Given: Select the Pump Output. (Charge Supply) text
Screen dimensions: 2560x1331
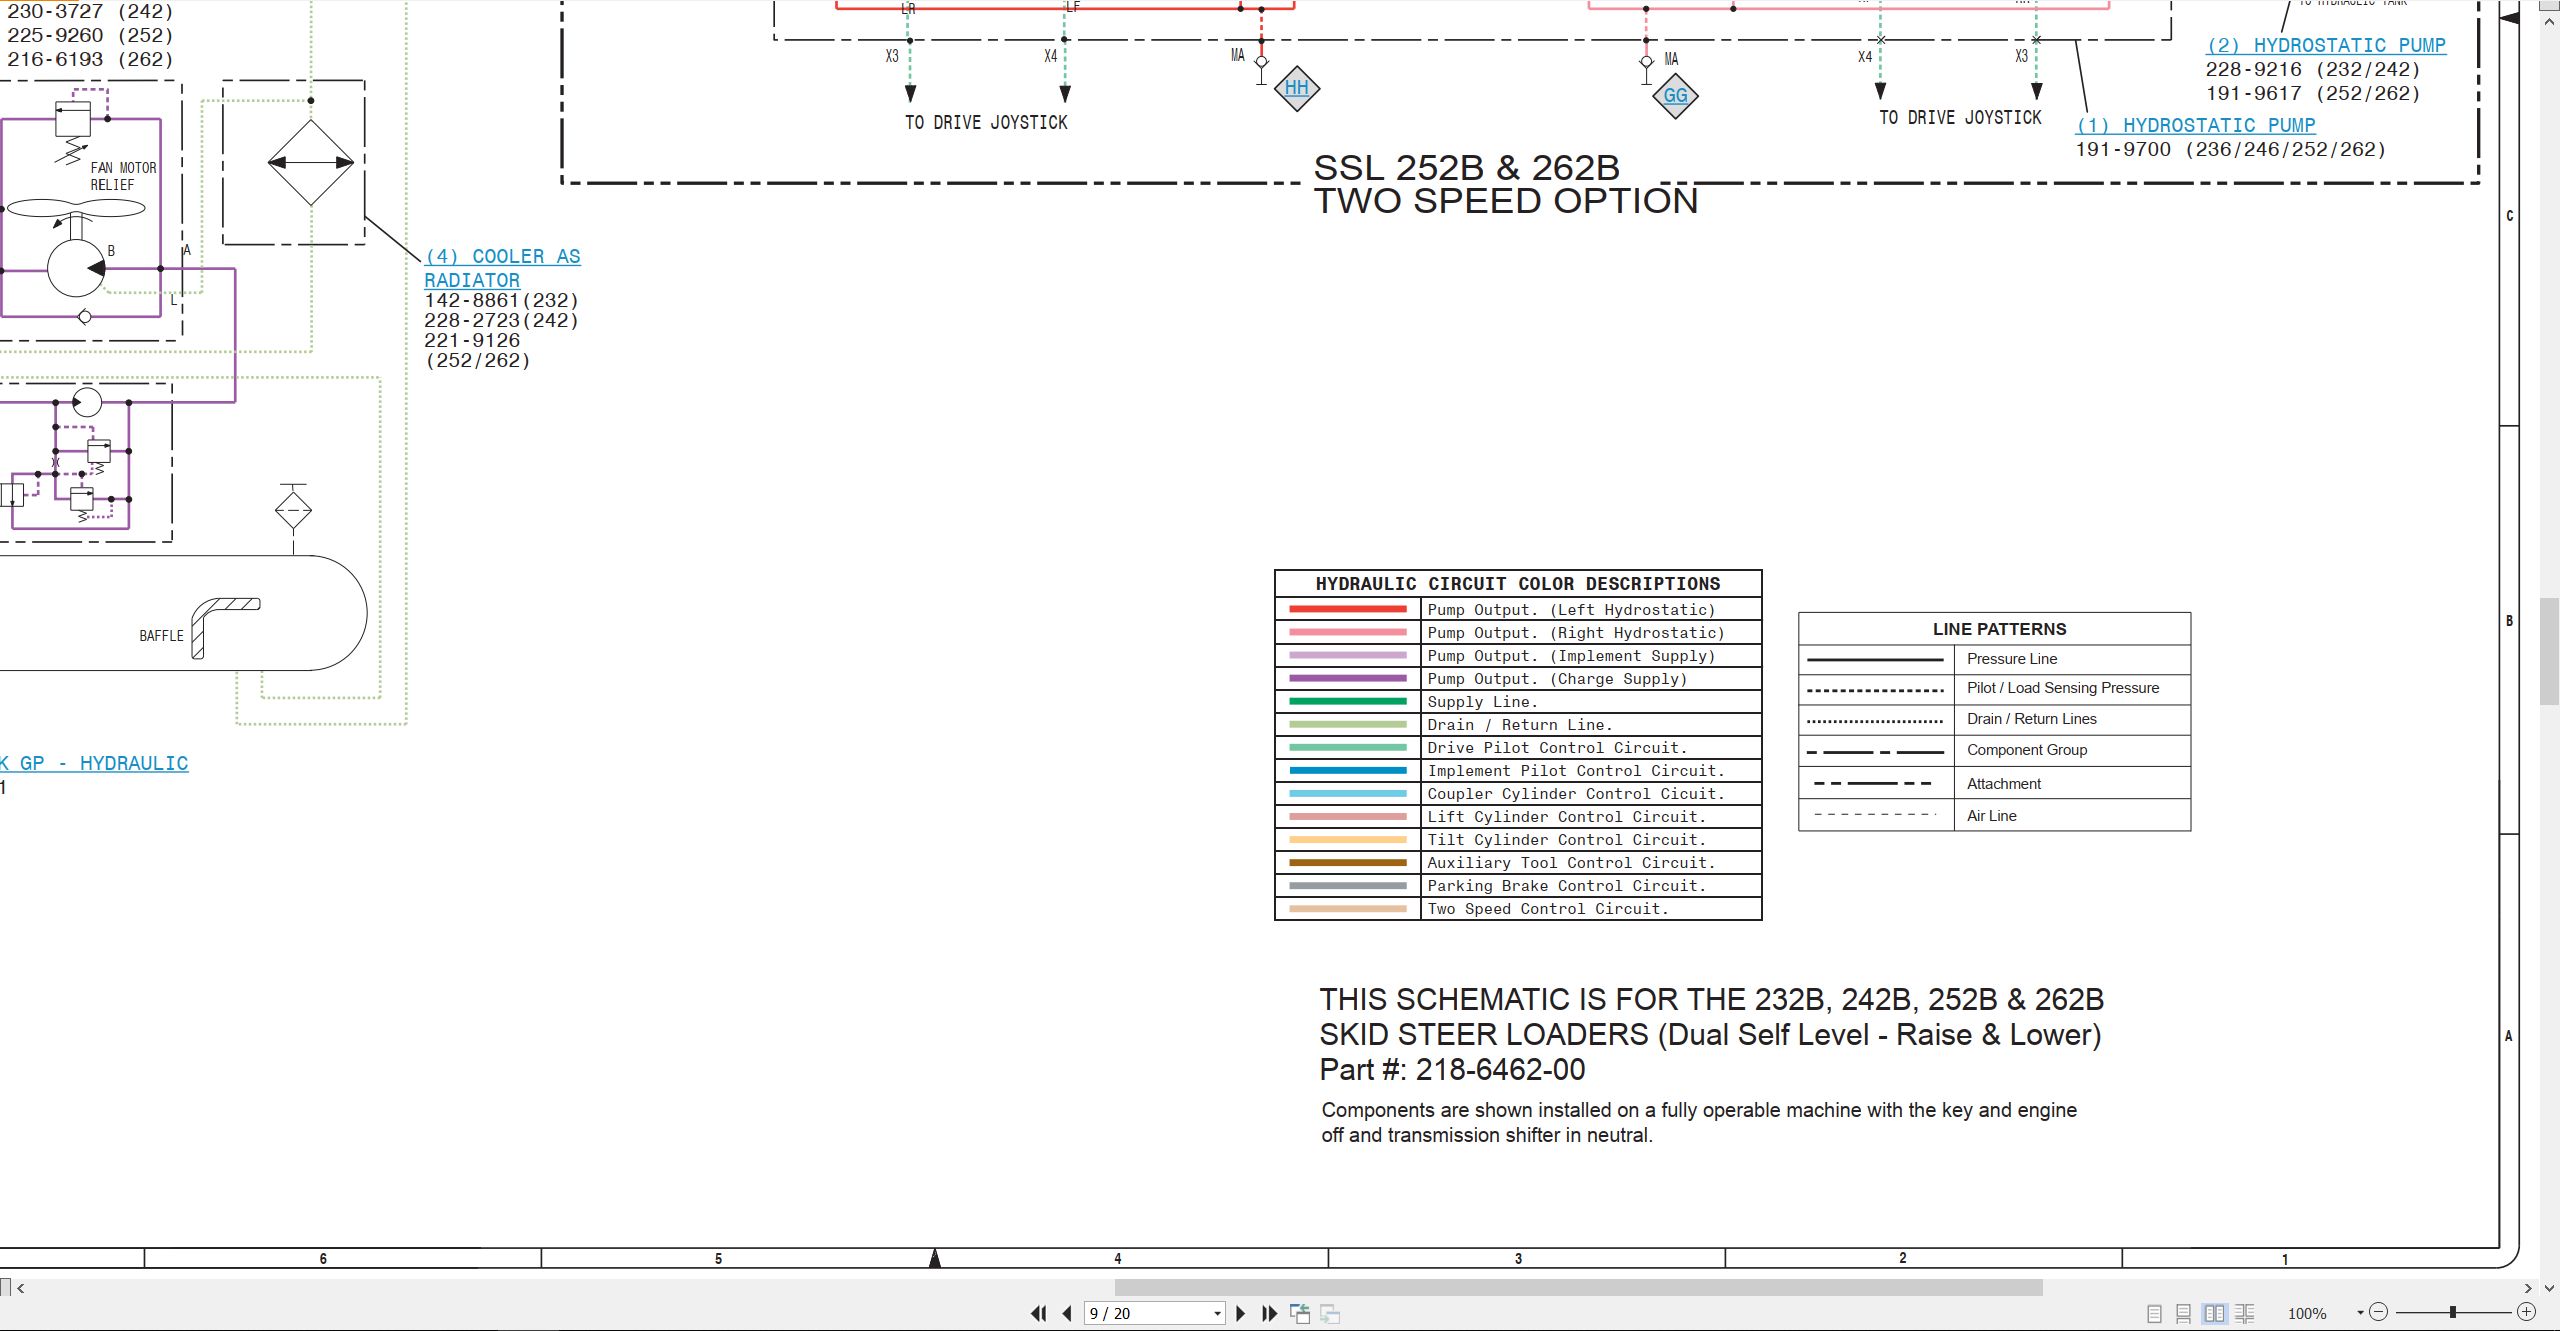Looking at the screenshot, I should [1557, 679].
